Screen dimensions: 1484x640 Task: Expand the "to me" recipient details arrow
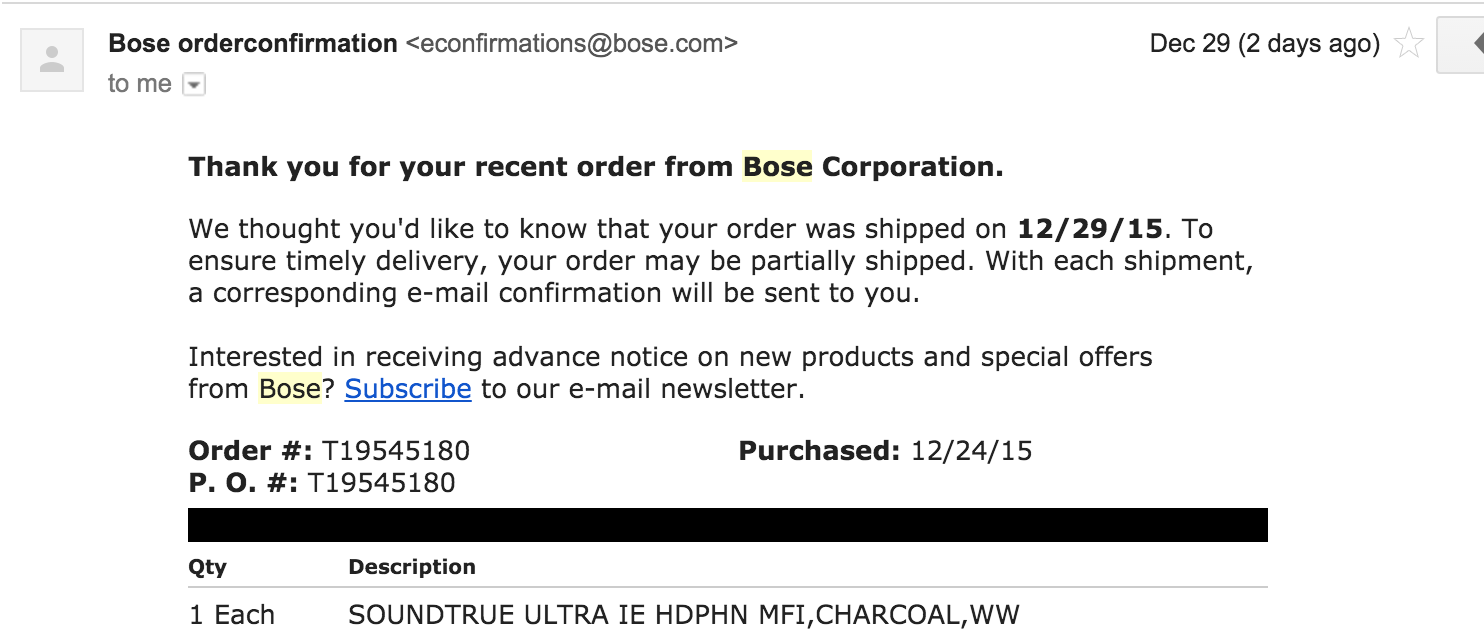pyautogui.click(x=194, y=85)
